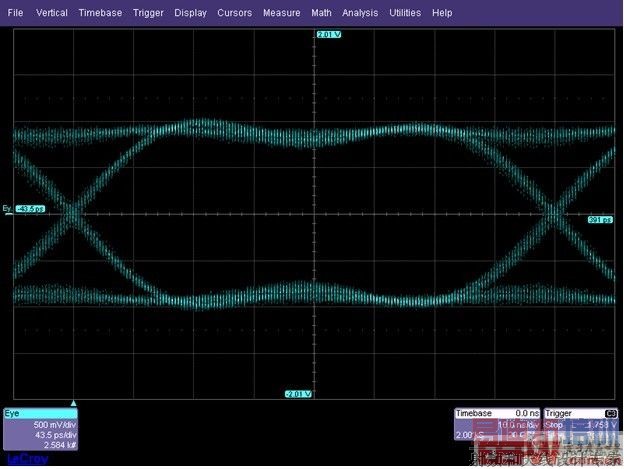624x469 pixels.
Task: Open the Timebase descriptor box
Action: point(497,424)
